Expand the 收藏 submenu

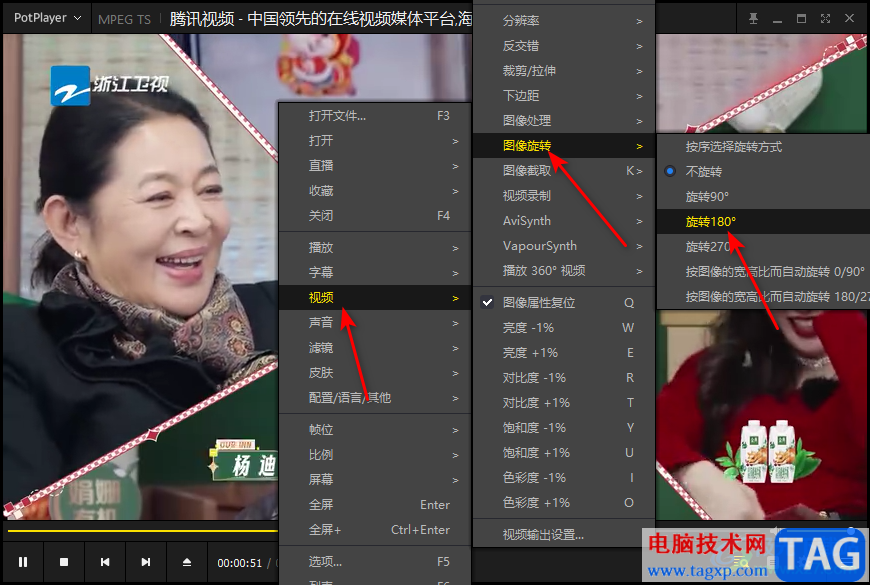(375, 190)
